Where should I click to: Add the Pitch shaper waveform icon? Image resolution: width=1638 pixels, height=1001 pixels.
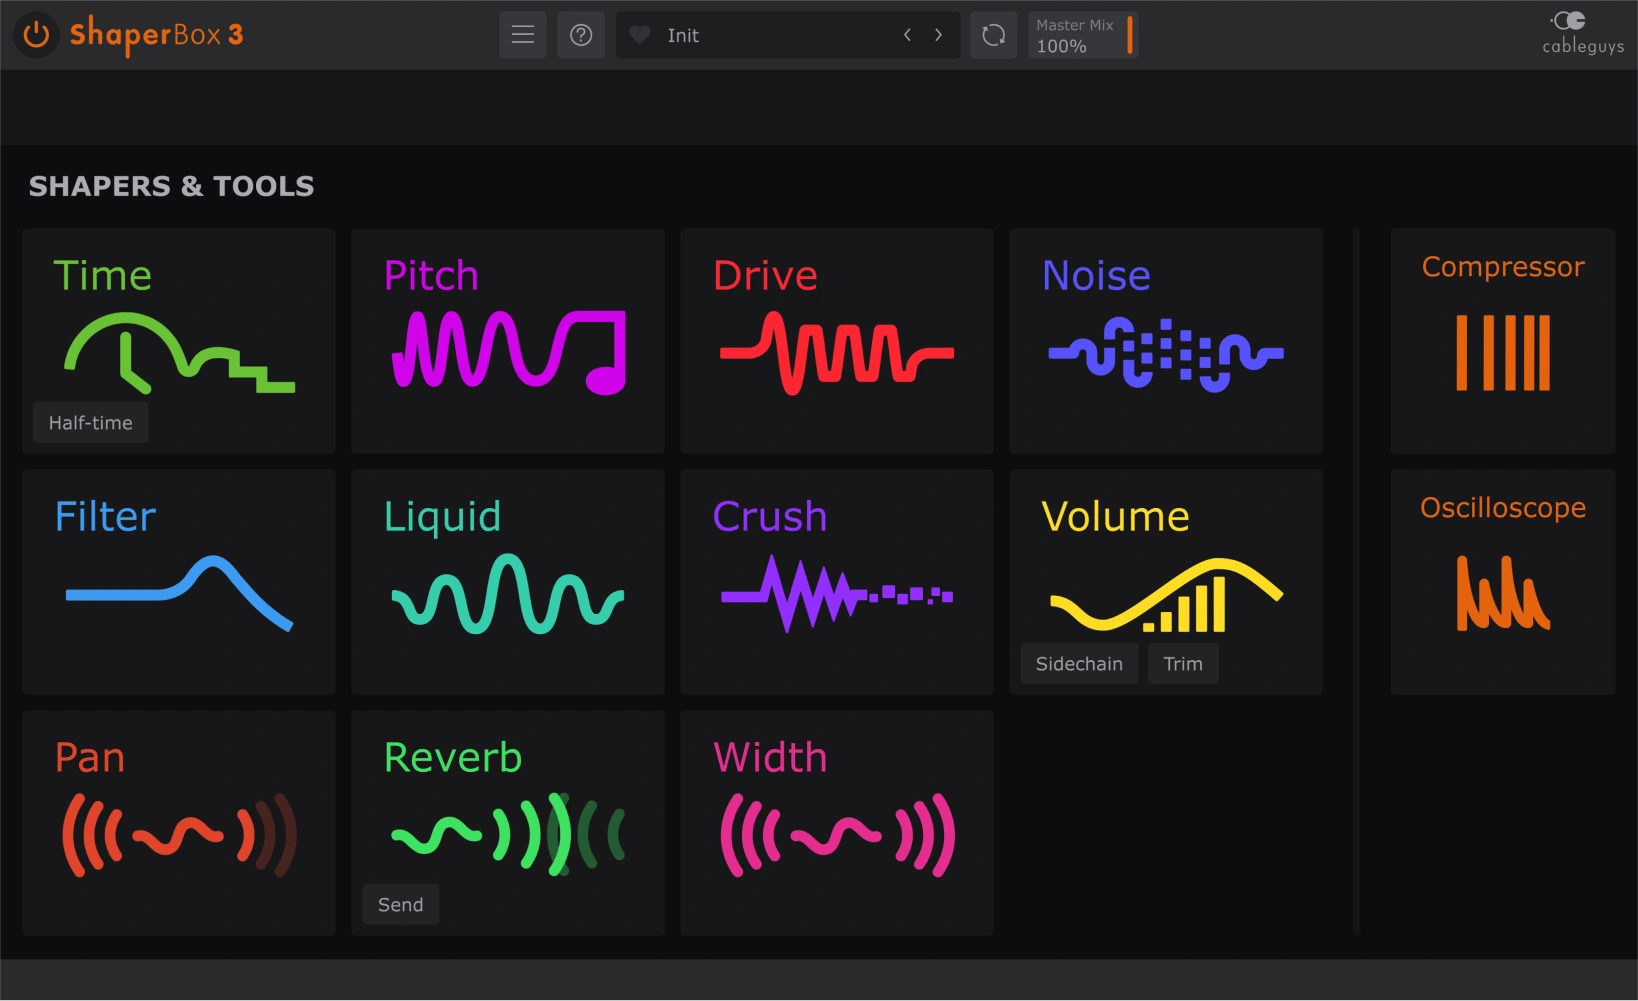[508, 350]
